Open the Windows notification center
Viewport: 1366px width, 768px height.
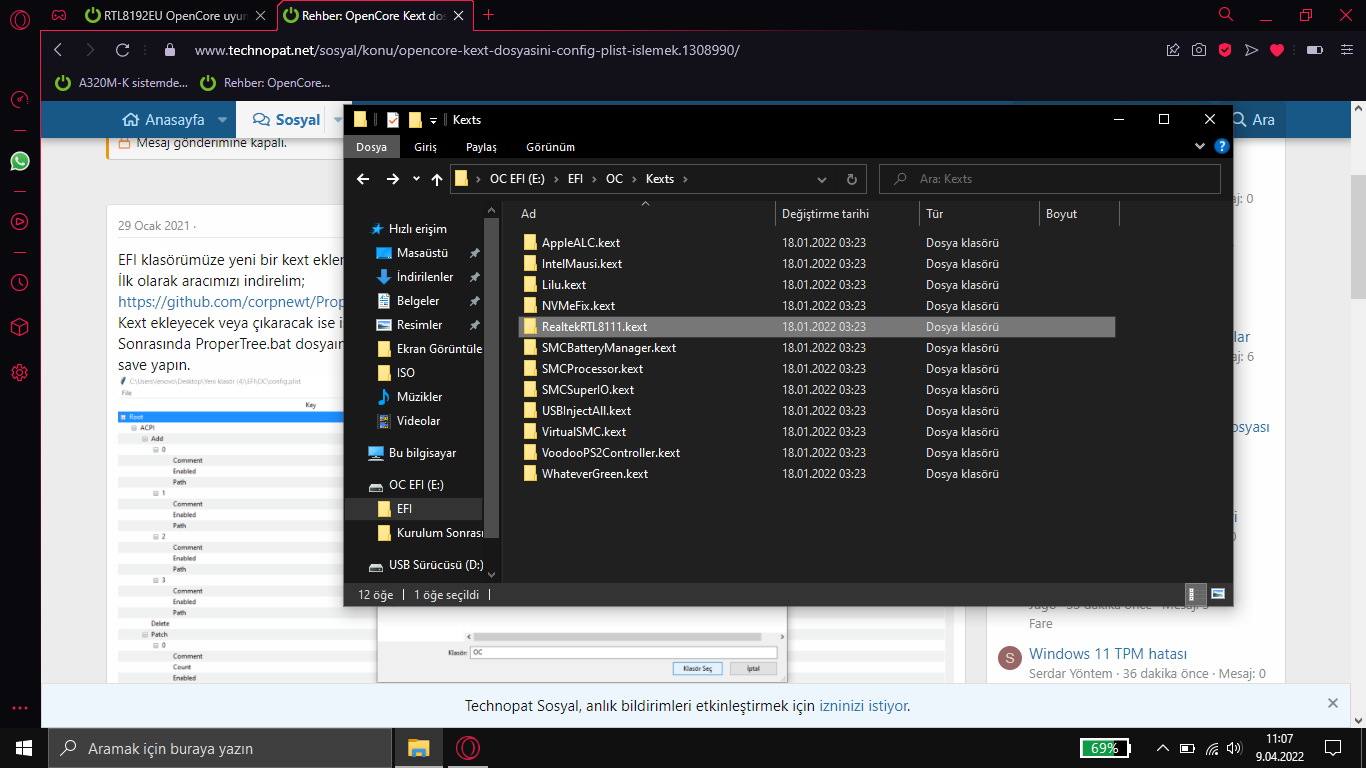pos(1333,748)
